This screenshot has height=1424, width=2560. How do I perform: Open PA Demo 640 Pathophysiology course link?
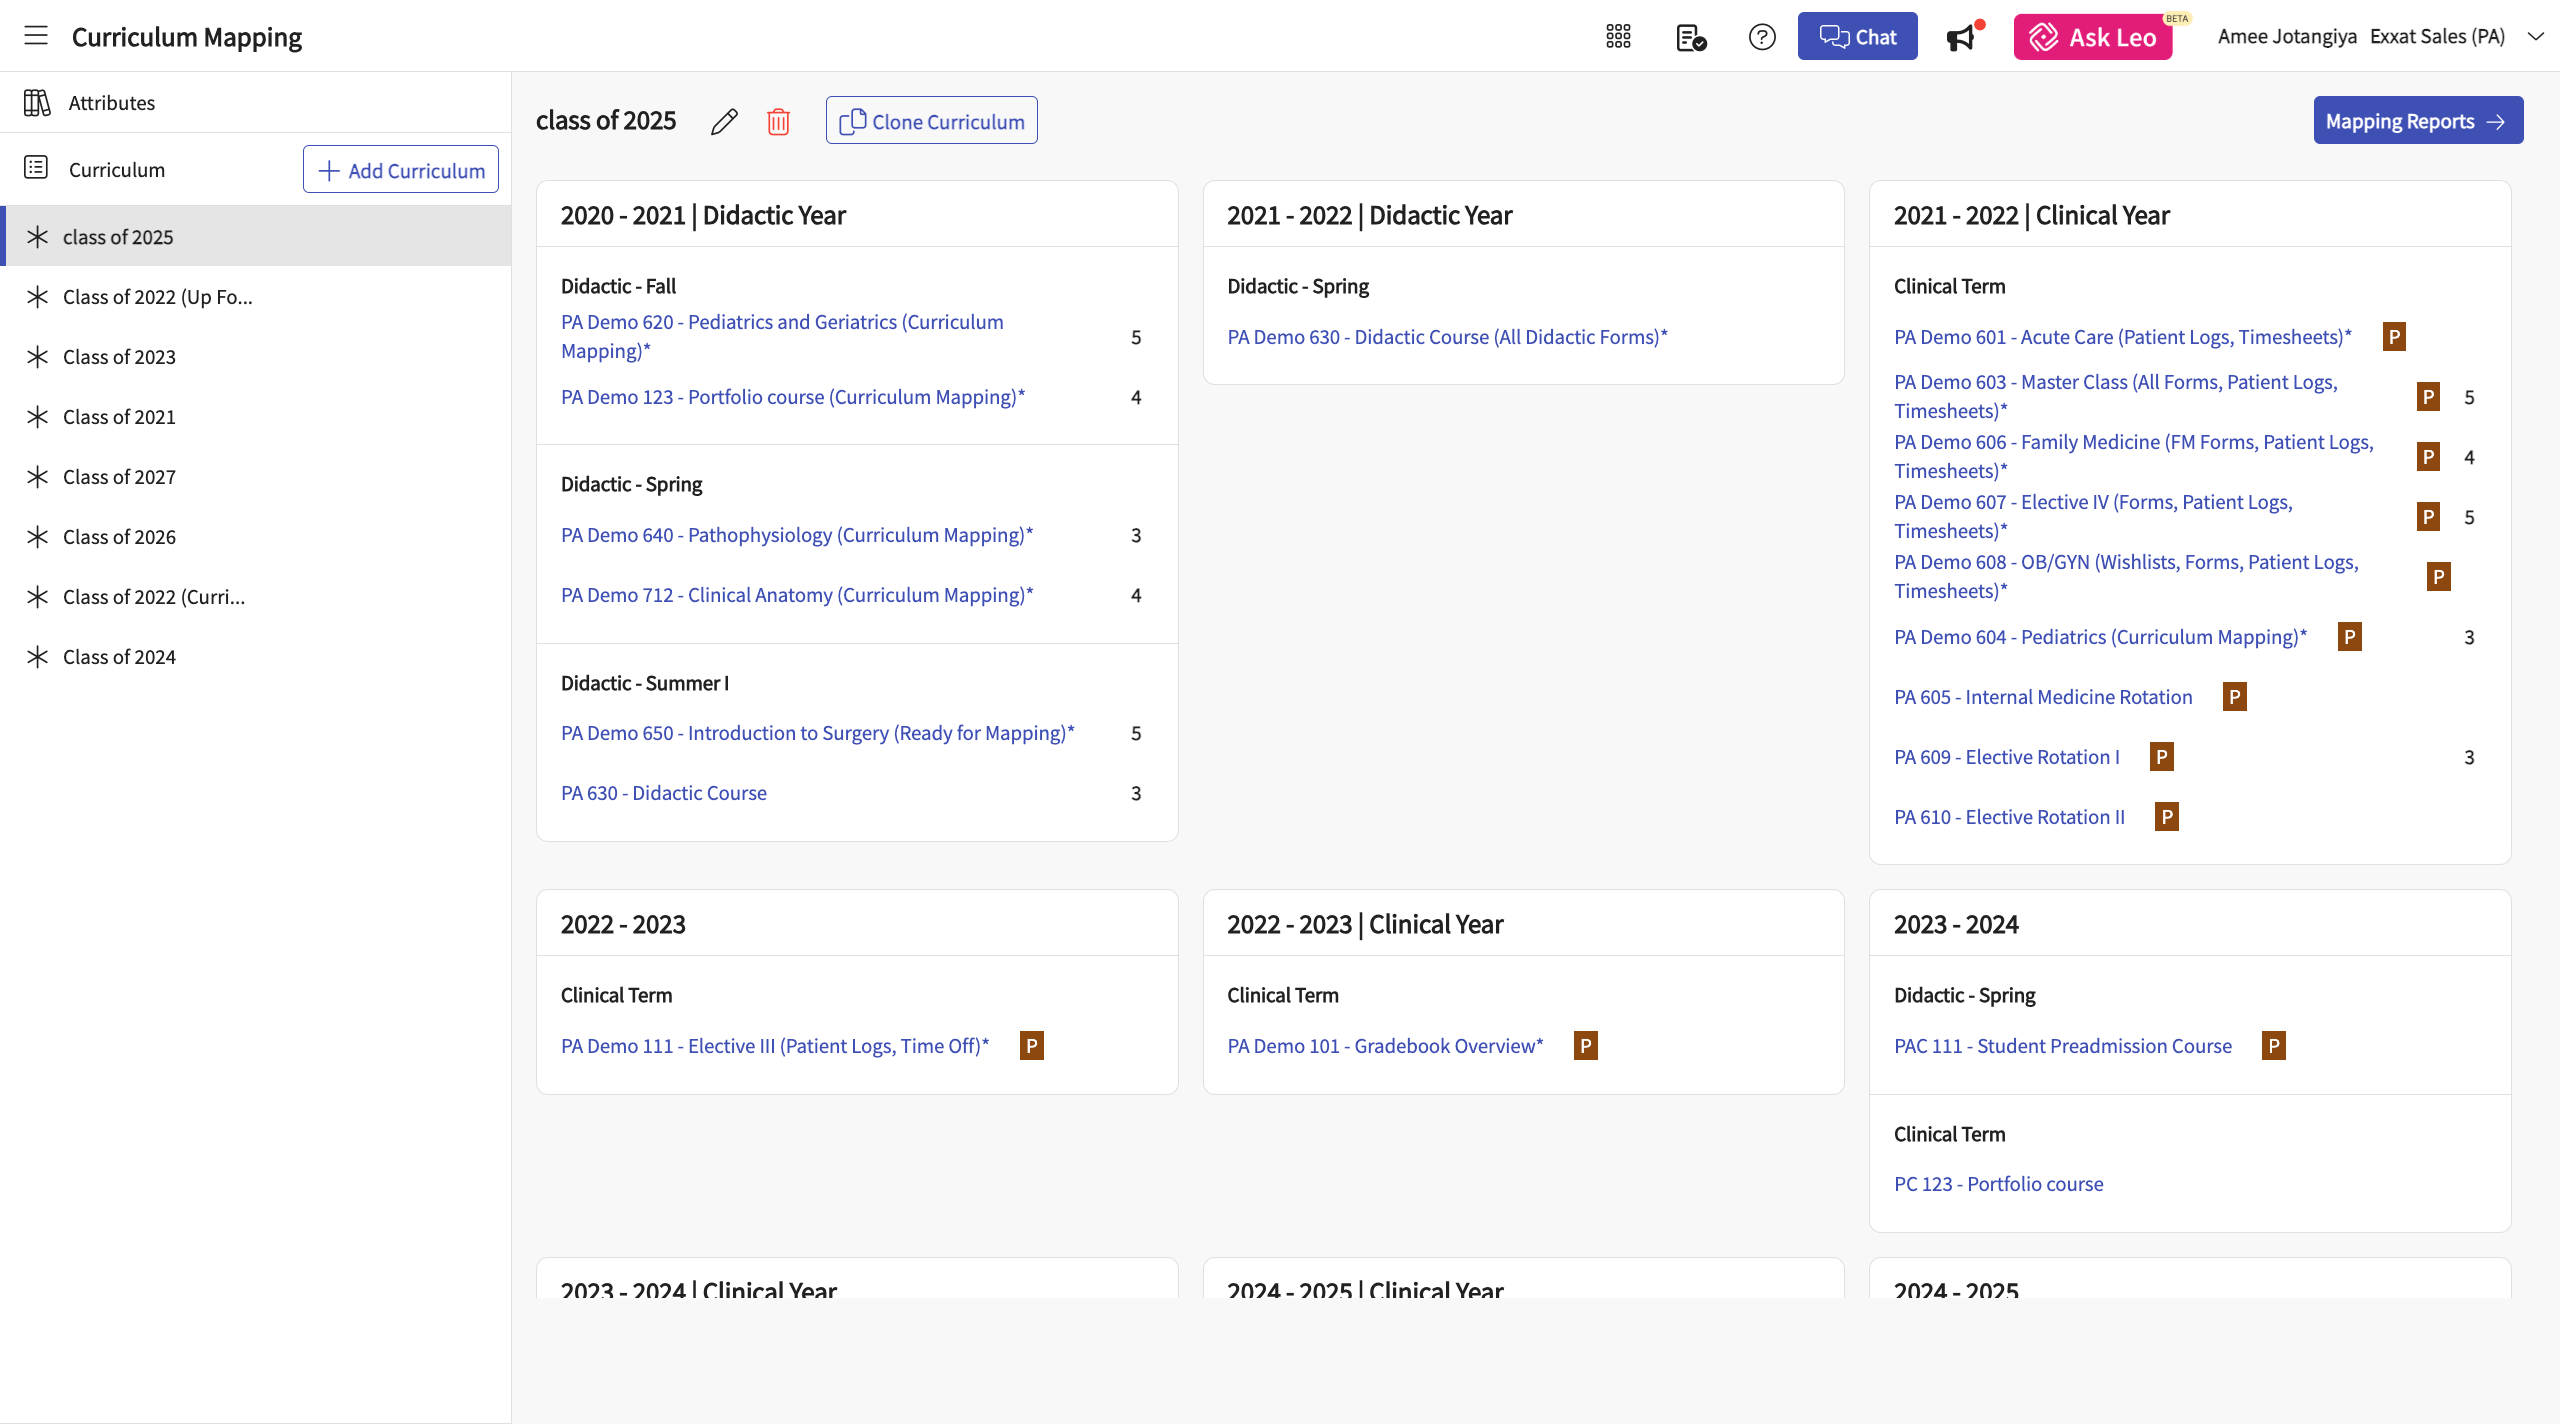[796, 535]
